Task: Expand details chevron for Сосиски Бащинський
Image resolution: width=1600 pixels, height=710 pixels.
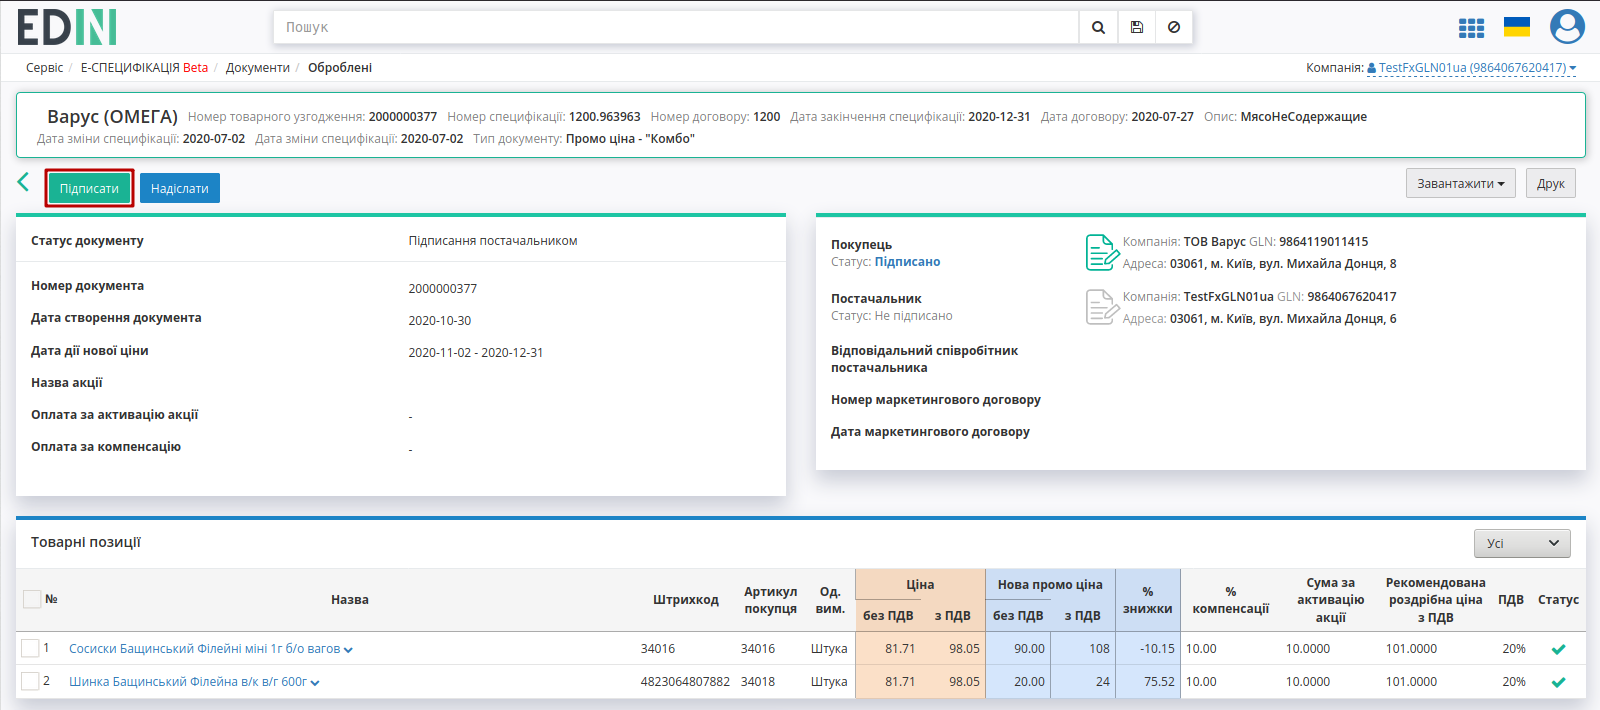Action: point(348,650)
